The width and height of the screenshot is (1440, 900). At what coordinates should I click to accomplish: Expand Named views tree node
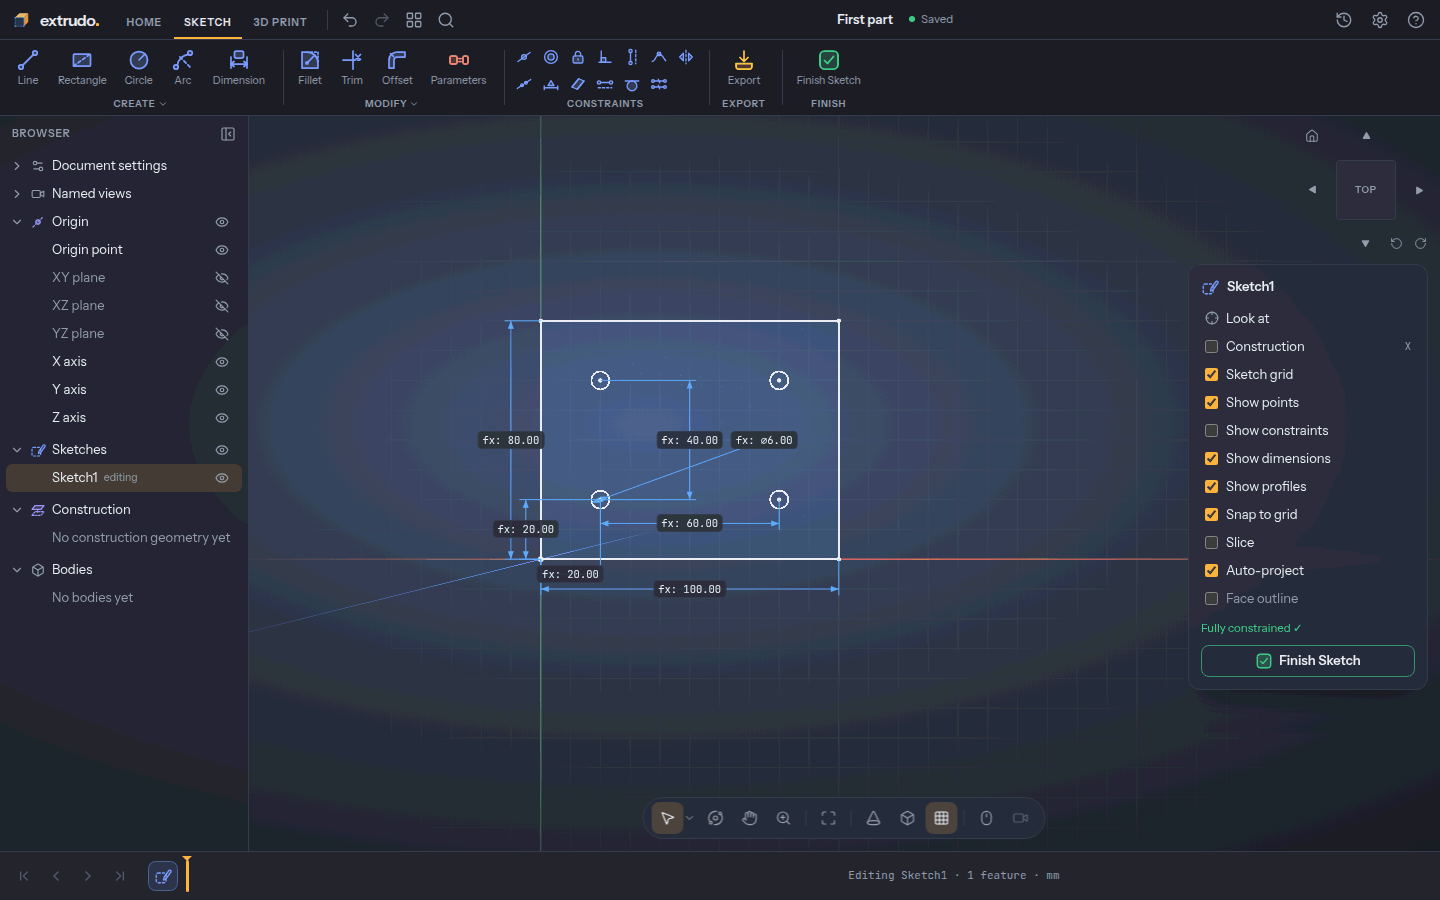pos(17,194)
